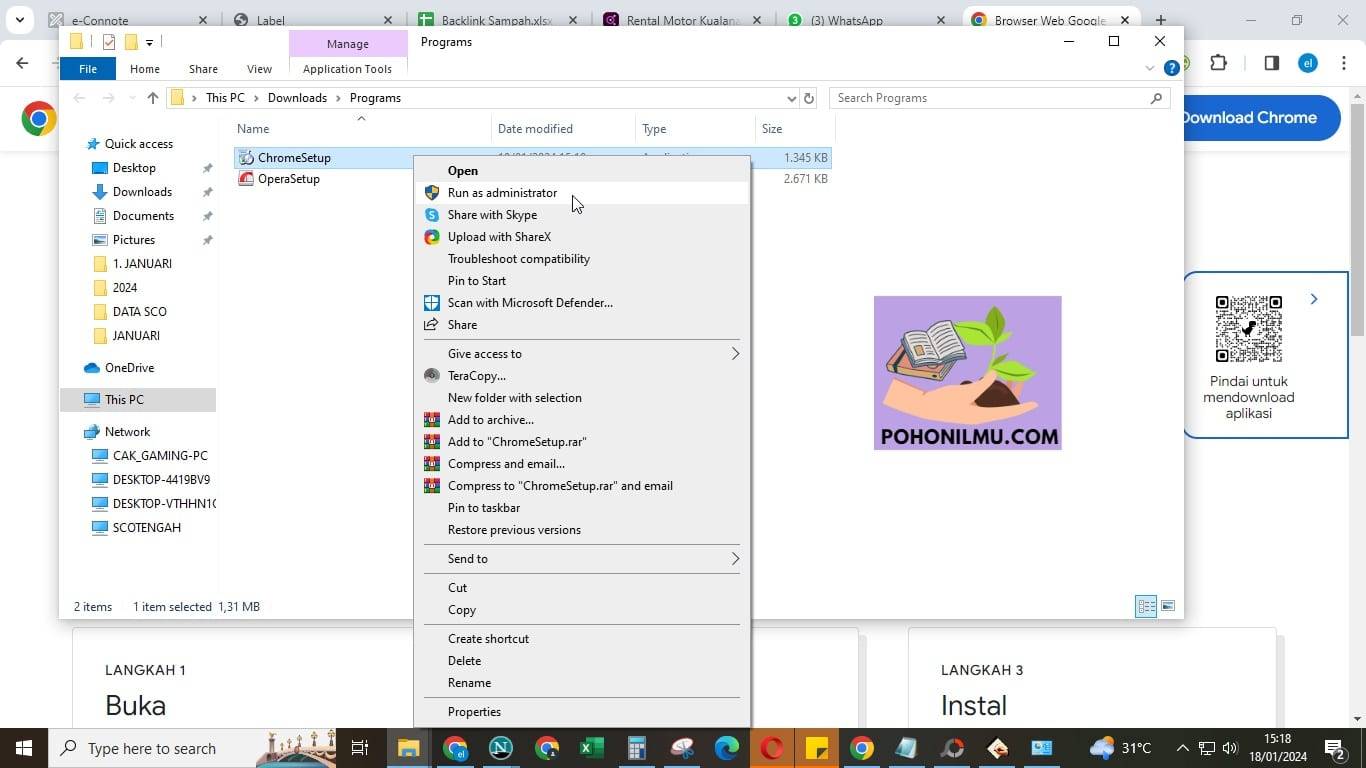Open Application Tools ribbon tab
Viewport: 1366px width, 768px height.
tap(347, 69)
